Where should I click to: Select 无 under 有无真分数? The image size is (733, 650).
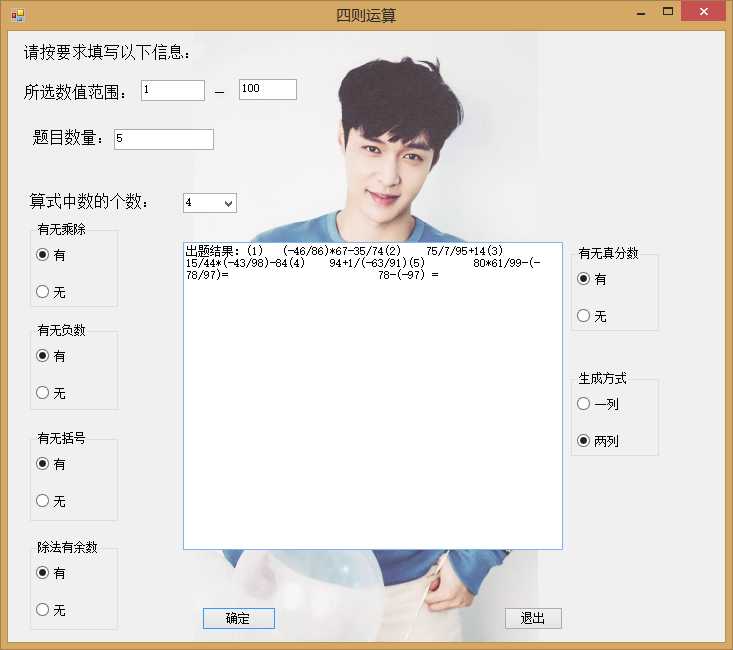tap(592, 316)
